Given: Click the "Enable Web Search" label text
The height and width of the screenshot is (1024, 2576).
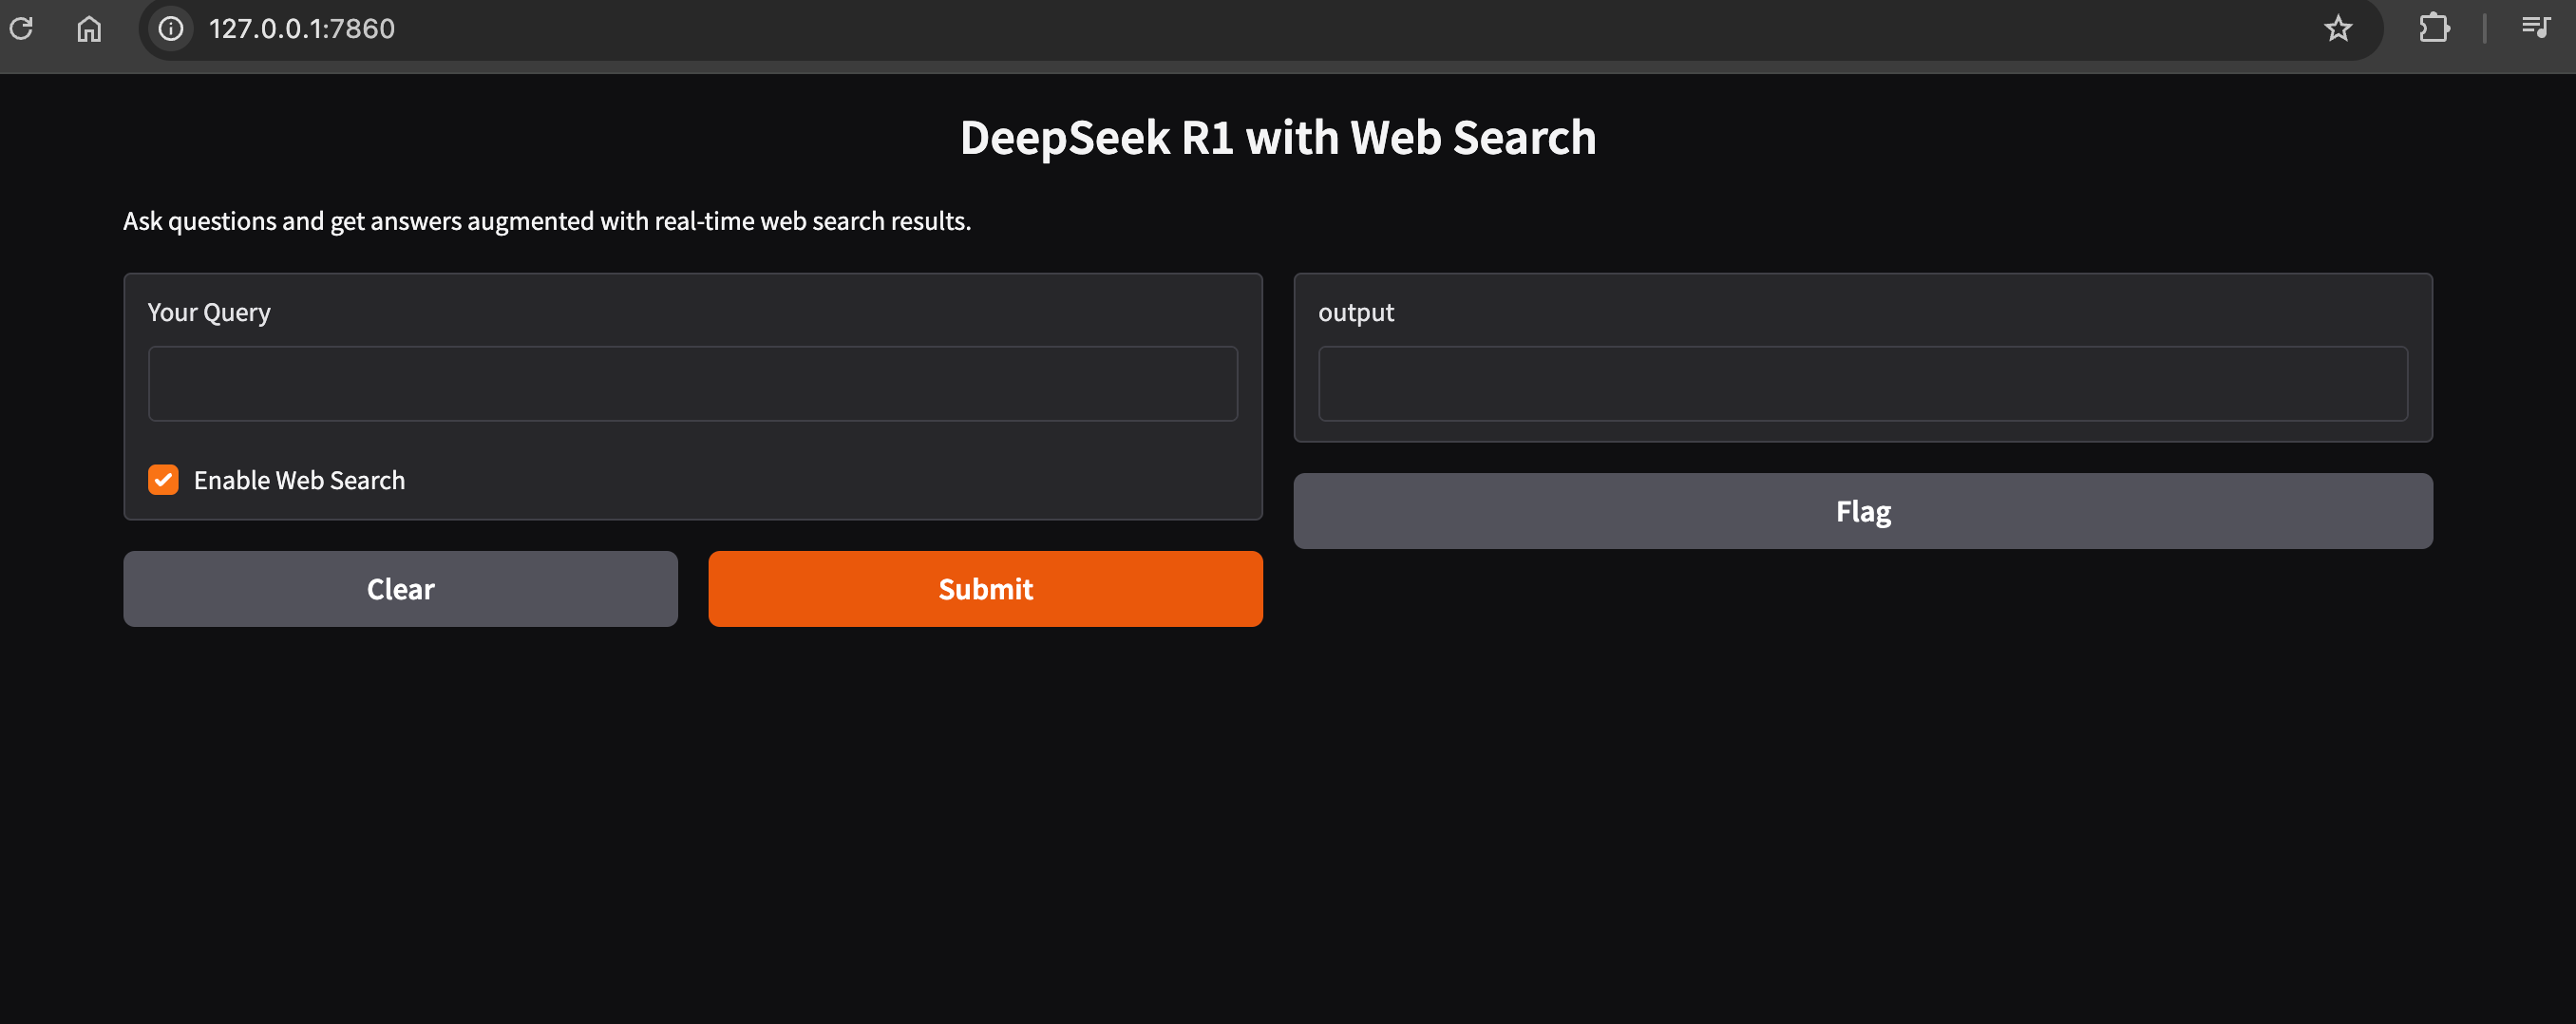Looking at the screenshot, I should (299, 480).
